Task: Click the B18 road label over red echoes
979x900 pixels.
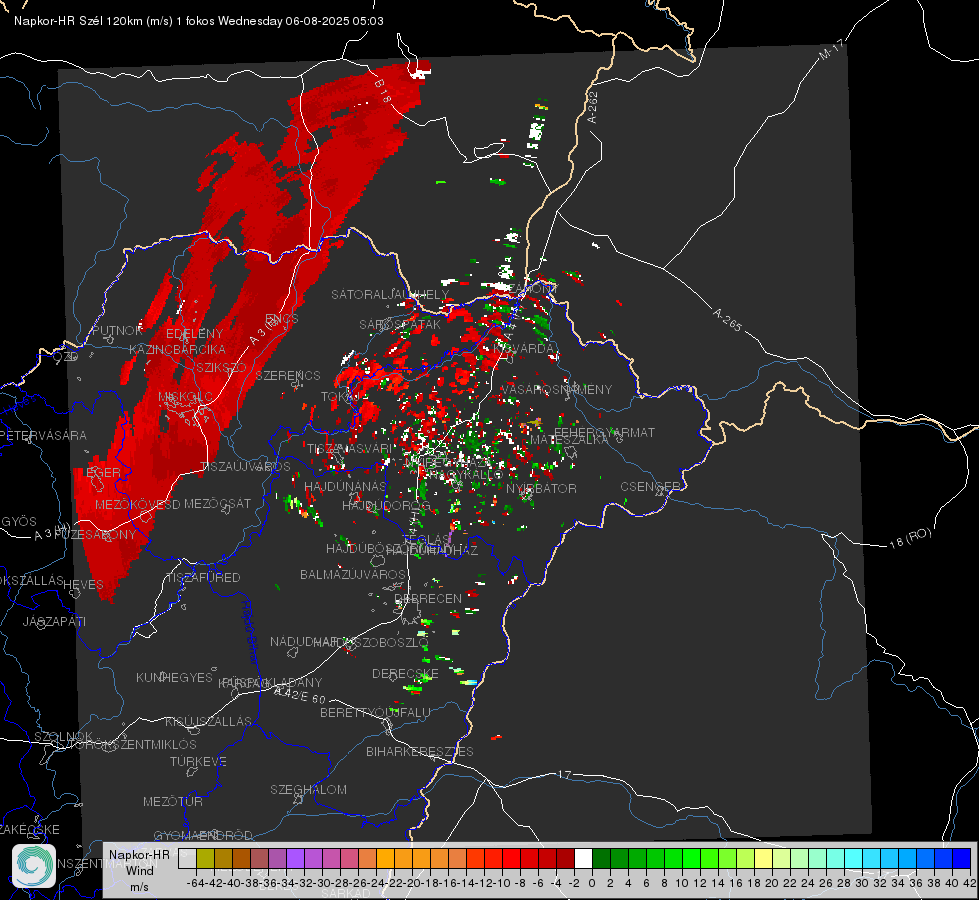Action: point(383,92)
